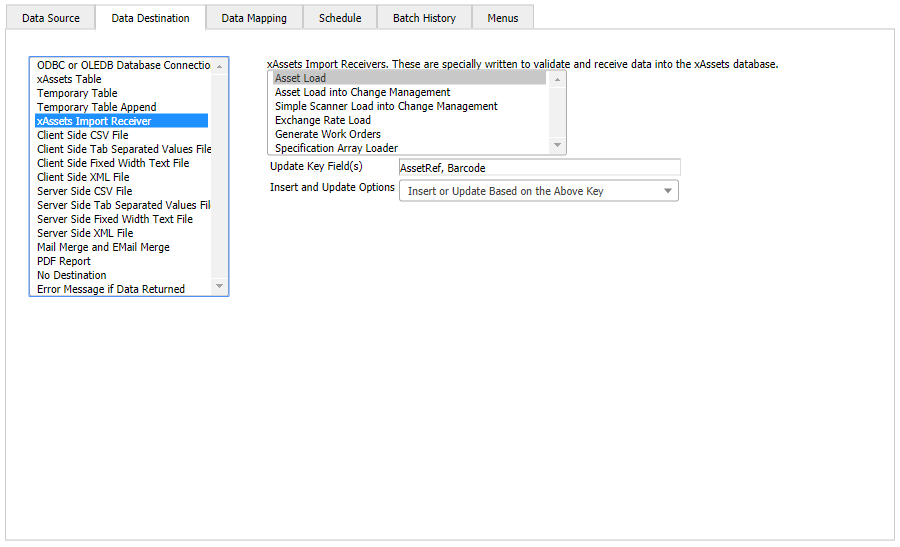Choose Client Side XML File
The height and width of the screenshot is (547, 900).
[123, 177]
